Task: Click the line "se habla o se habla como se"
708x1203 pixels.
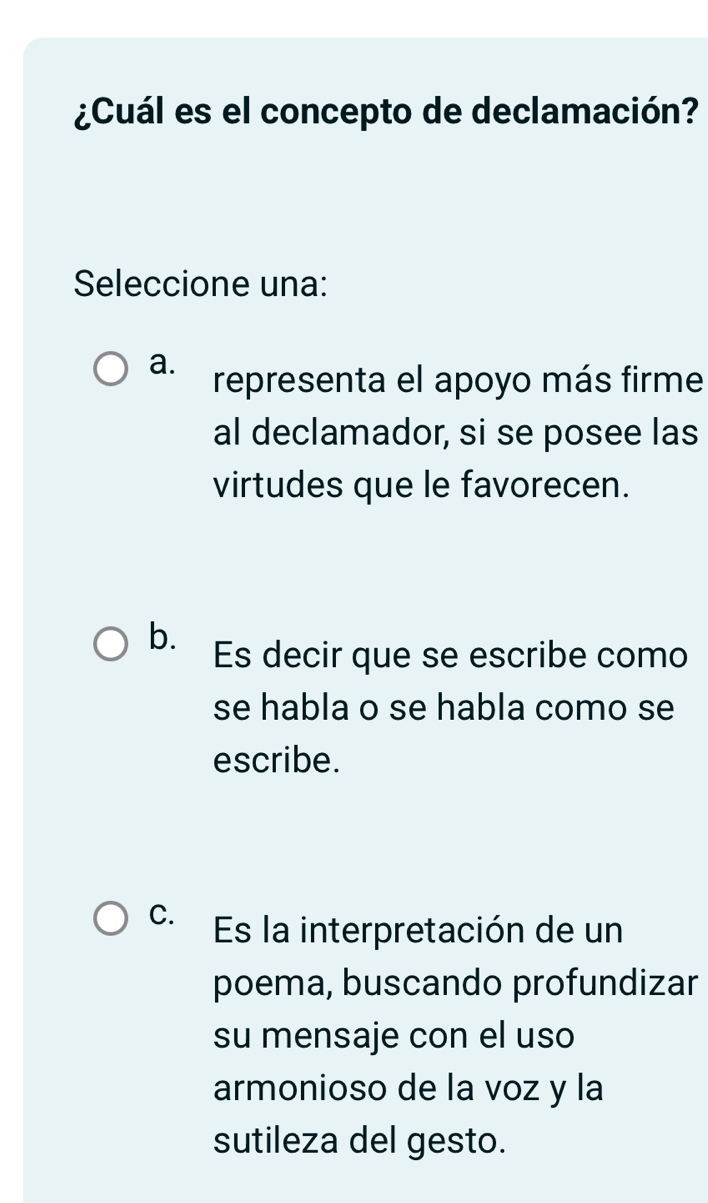Action: click(x=444, y=709)
